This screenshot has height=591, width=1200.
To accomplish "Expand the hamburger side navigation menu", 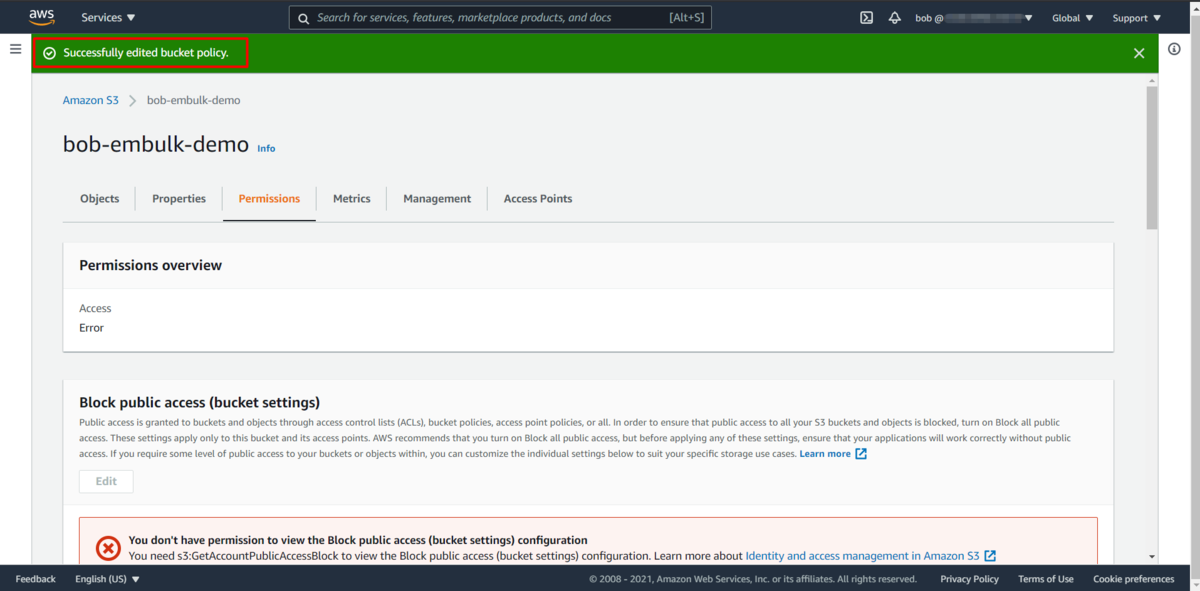I will point(15,49).
